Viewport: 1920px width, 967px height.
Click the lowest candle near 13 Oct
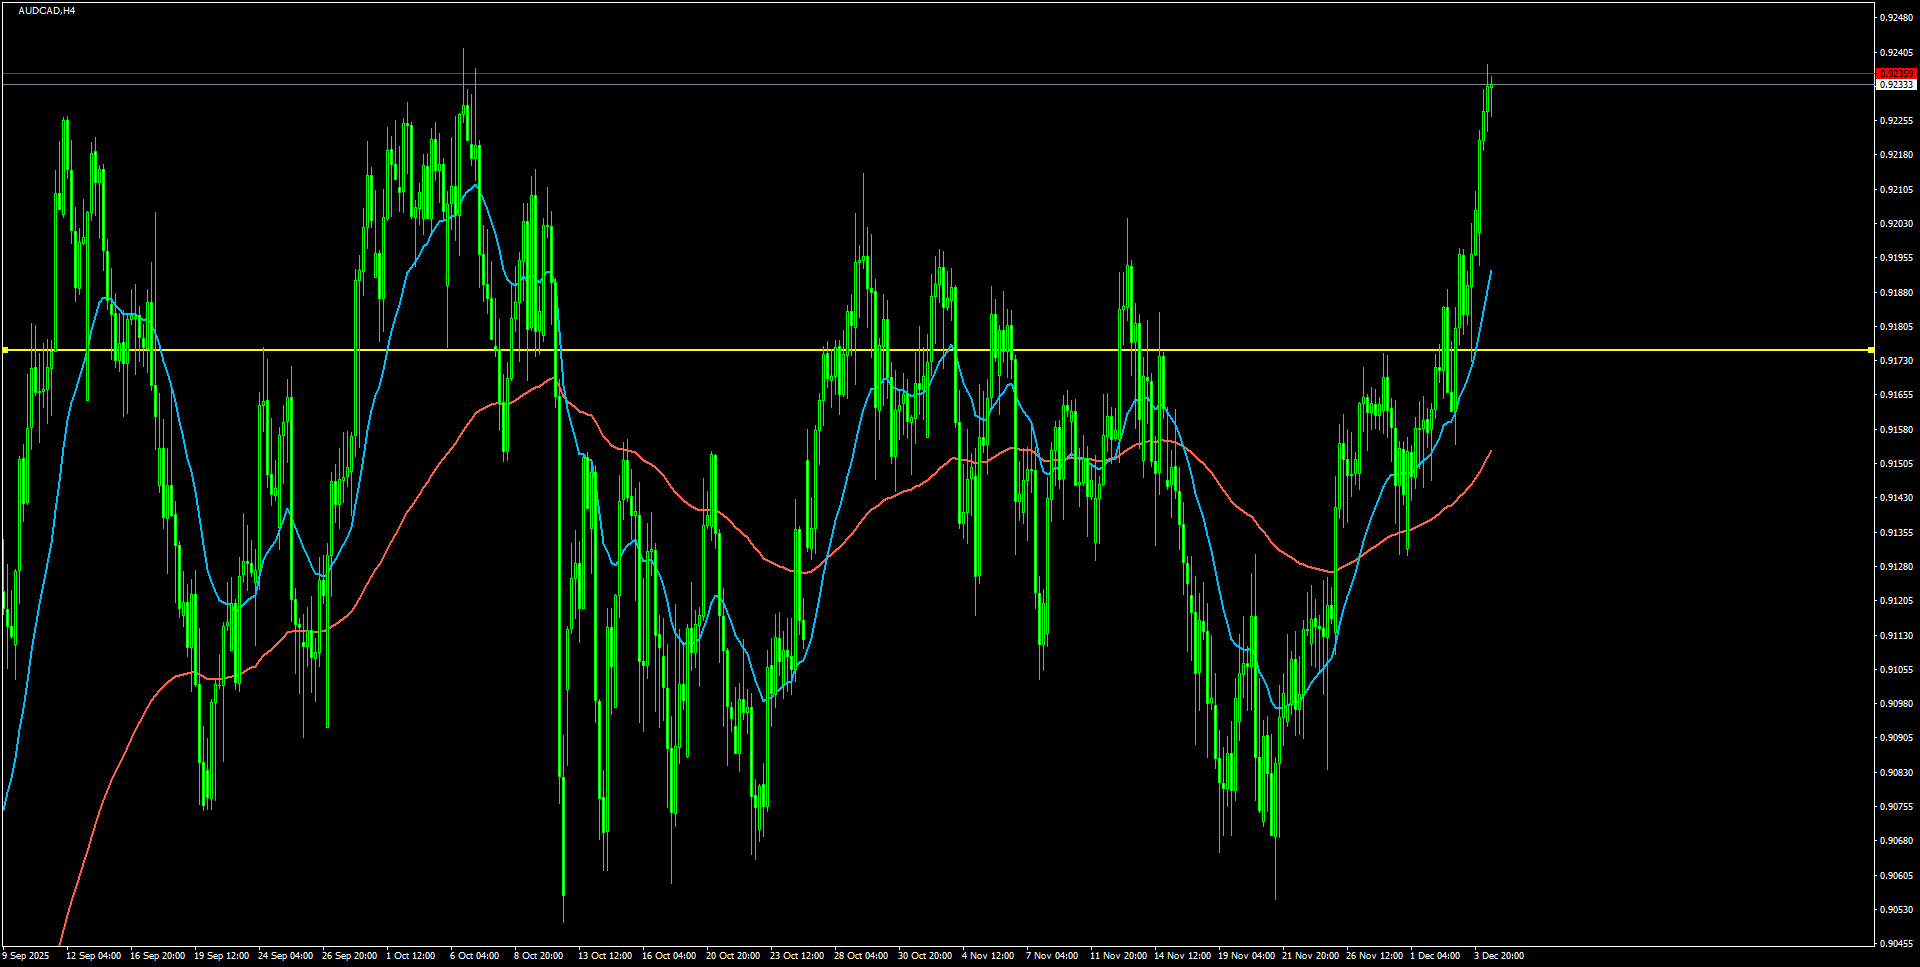point(564,880)
